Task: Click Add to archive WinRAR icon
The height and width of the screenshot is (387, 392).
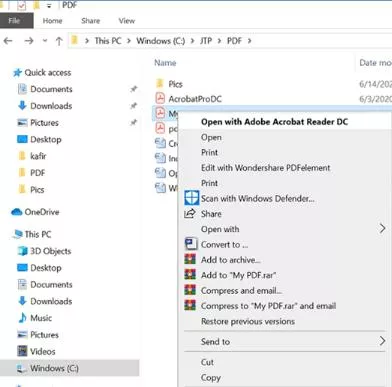Action: tap(190, 259)
